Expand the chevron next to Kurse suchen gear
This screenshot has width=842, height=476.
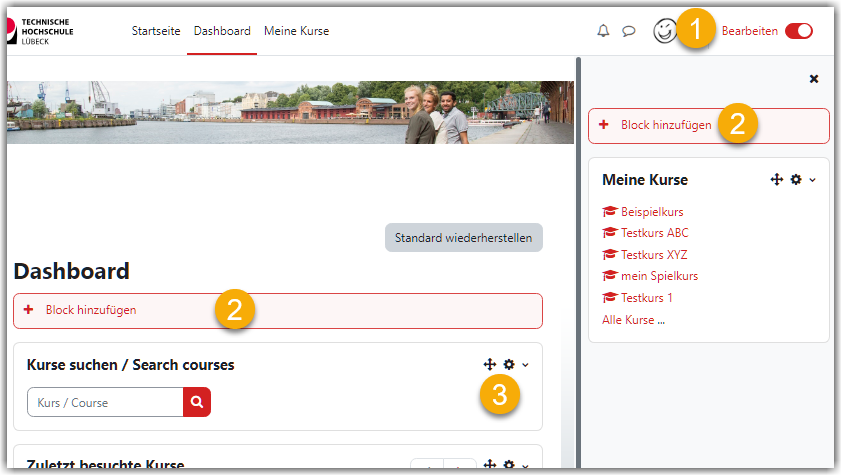[525, 365]
